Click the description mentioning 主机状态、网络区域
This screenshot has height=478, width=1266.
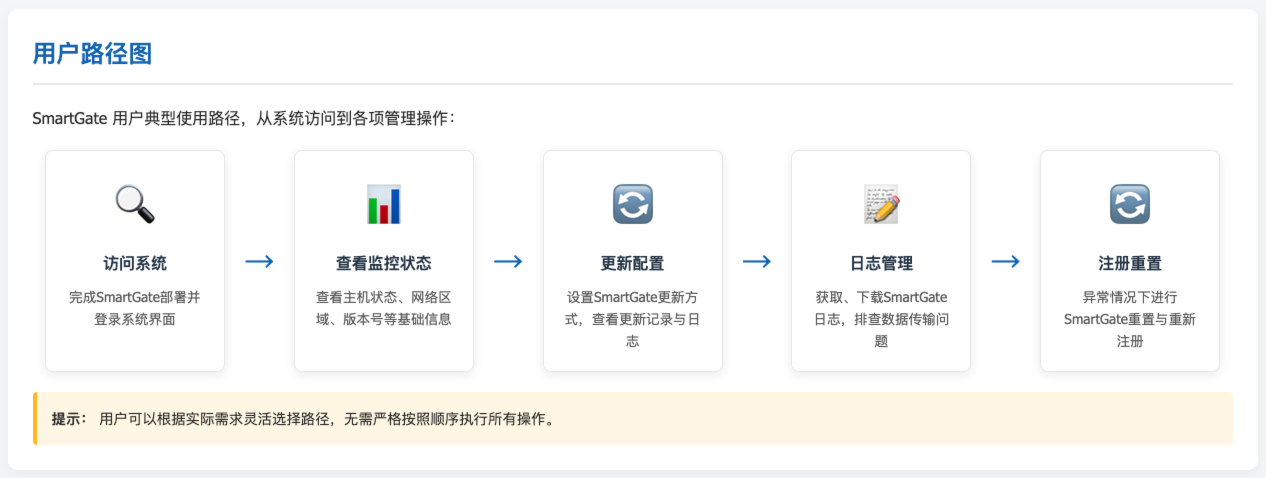point(384,308)
